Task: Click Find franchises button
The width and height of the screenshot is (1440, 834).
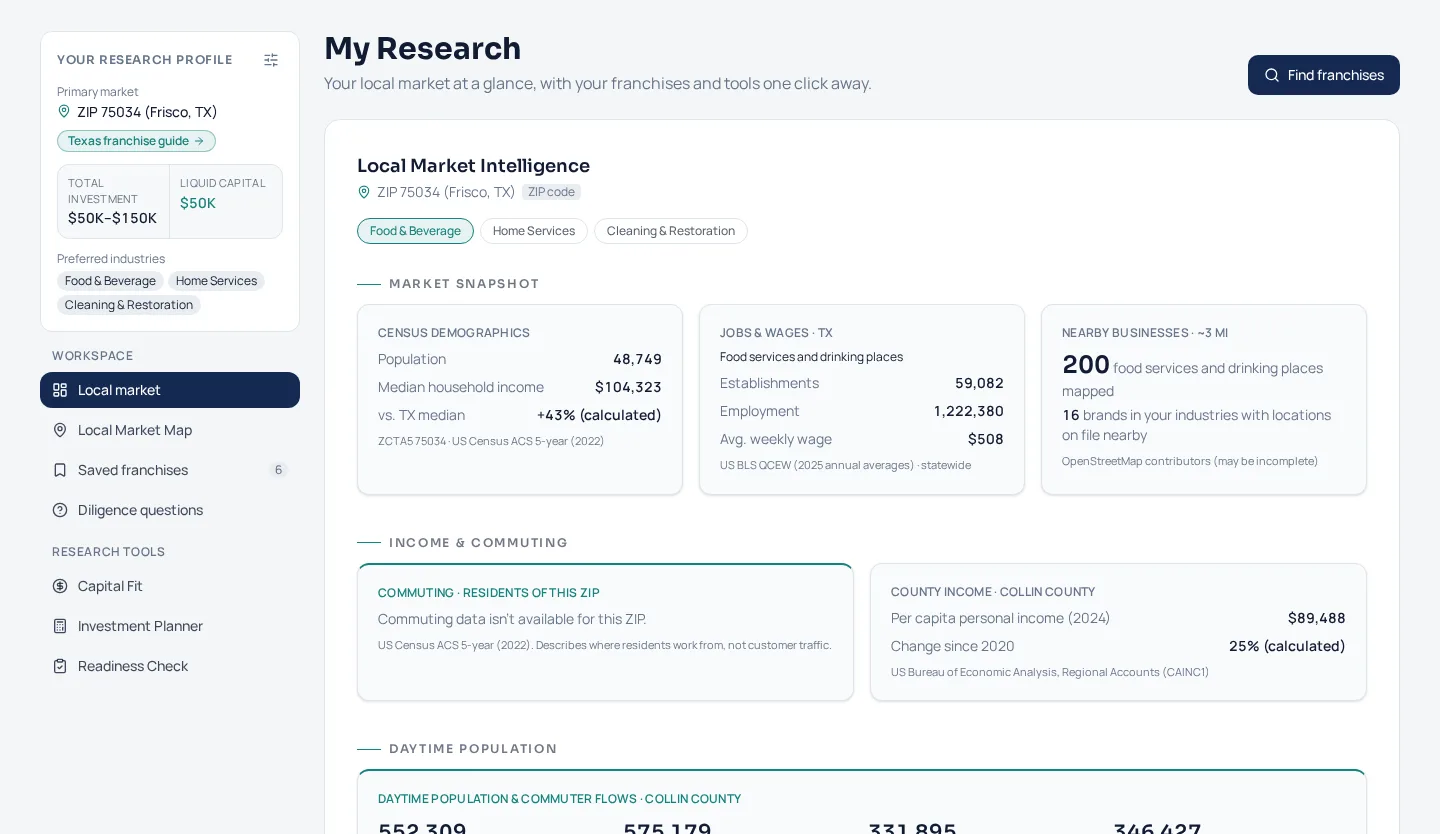Action: point(1324,75)
